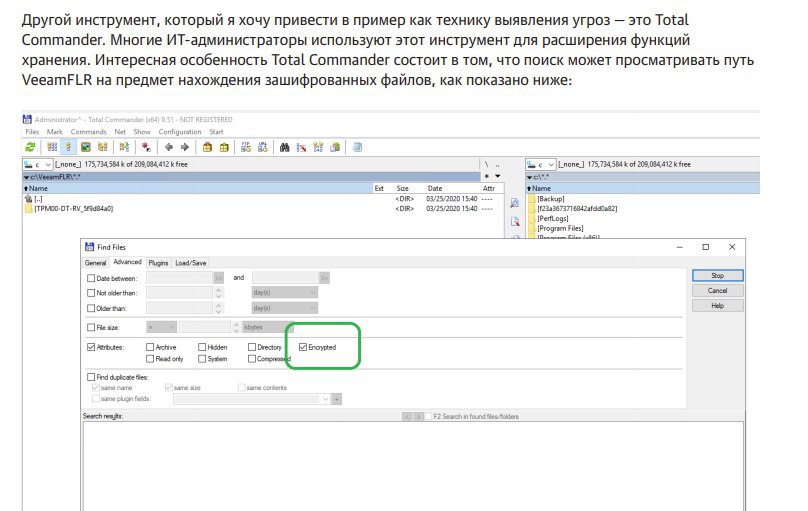The width and height of the screenshot is (808, 511).
Task: Tick the Hidden attribute checkbox
Action: tap(202, 347)
